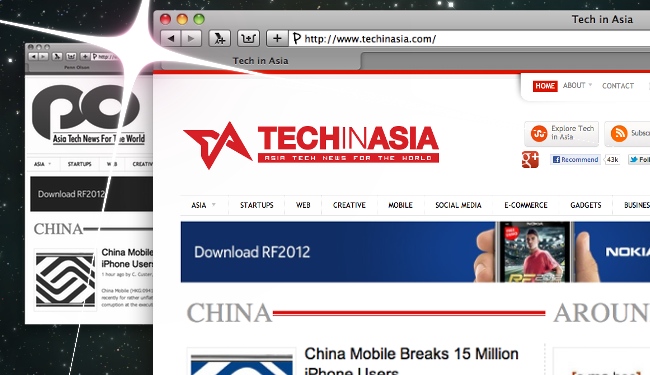Open the STARTUPS category in the front window
The width and height of the screenshot is (650, 375).
click(x=257, y=205)
